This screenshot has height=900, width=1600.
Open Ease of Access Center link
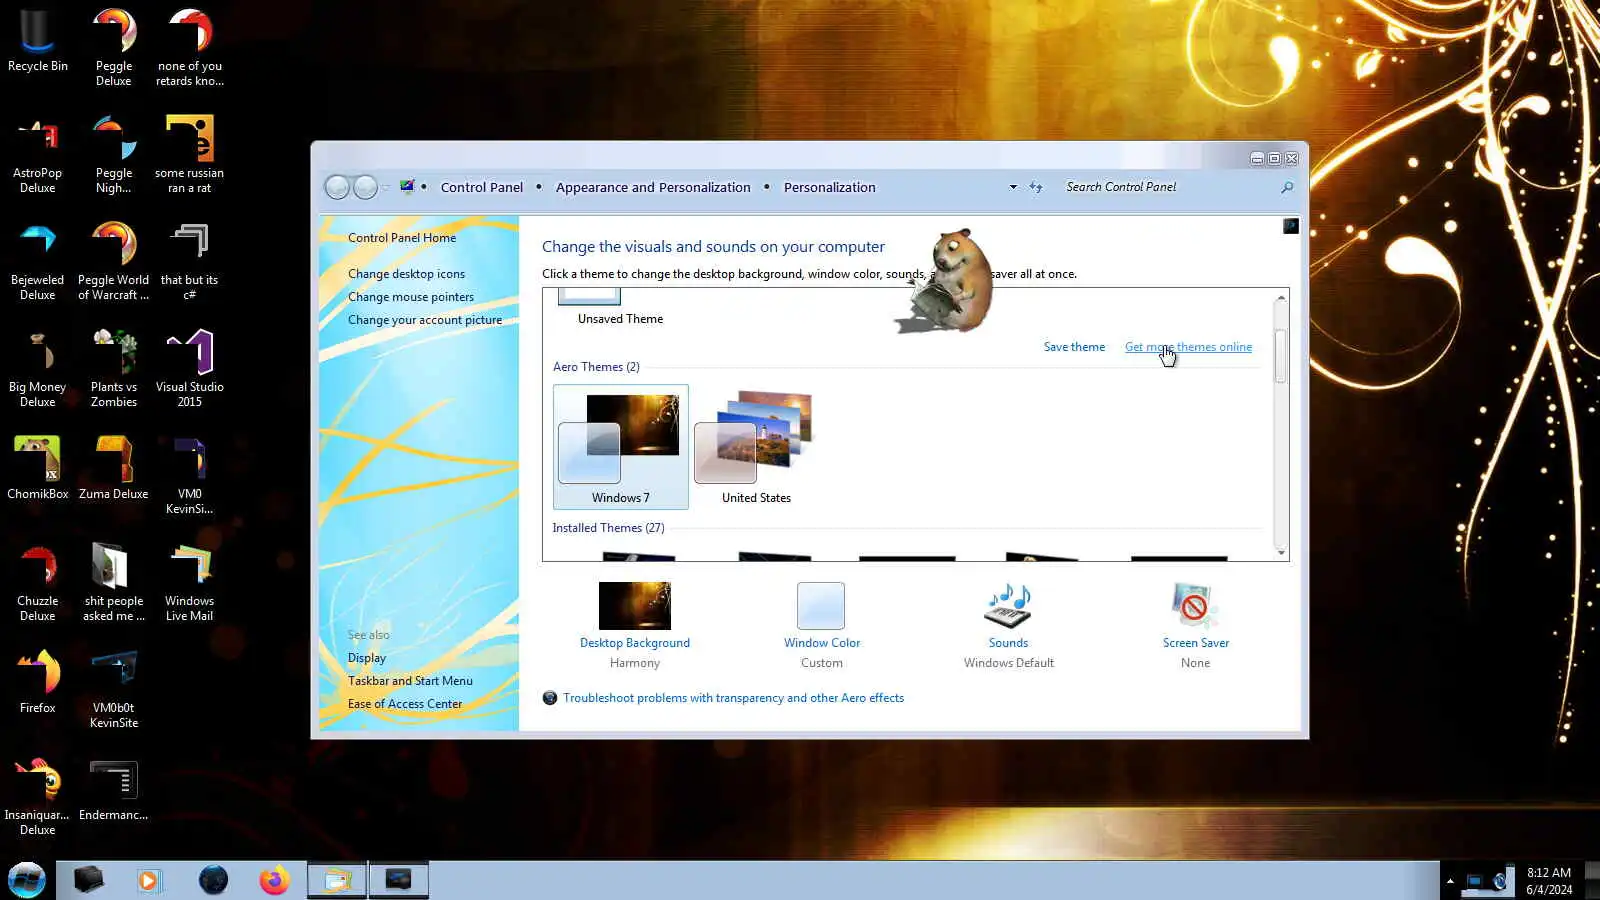pyautogui.click(x=405, y=704)
